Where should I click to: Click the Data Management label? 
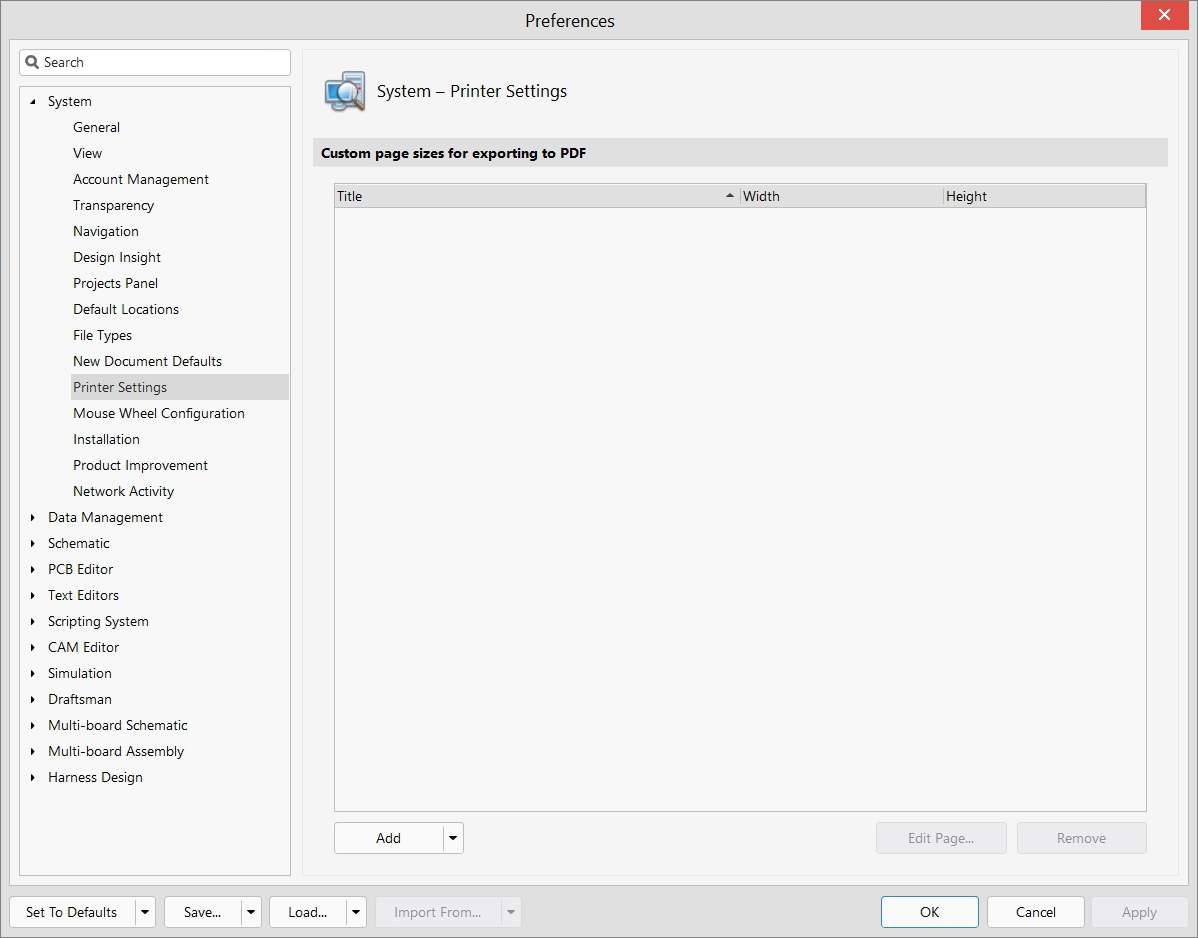[x=105, y=517]
